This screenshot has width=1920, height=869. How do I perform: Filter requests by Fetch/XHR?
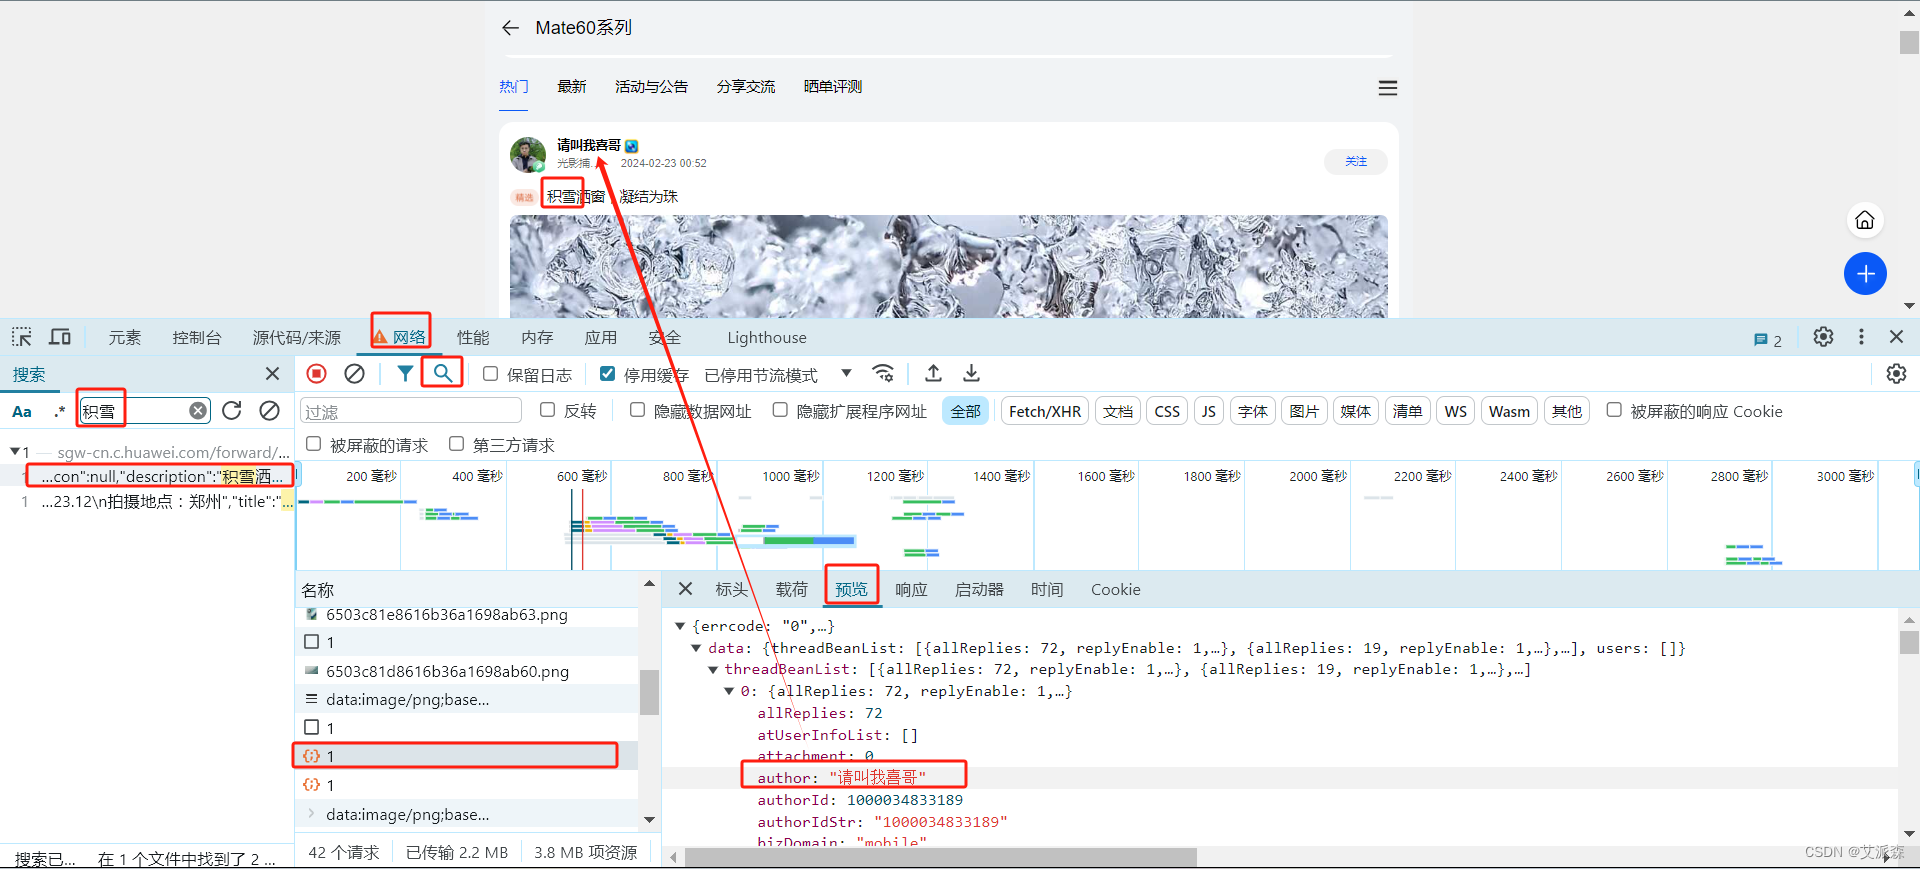tap(1044, 411)
